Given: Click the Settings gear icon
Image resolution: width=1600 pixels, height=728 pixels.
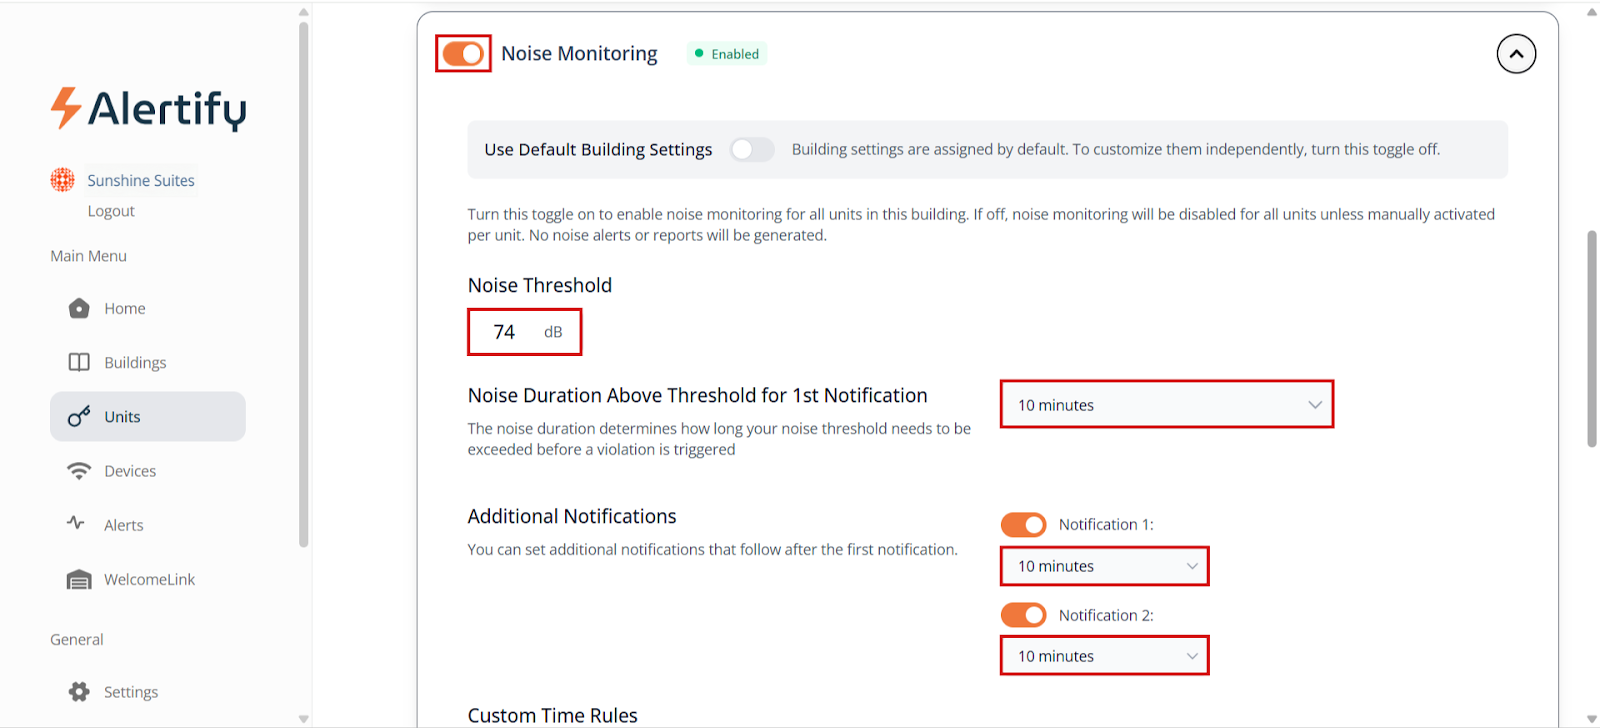Looking at the screenshot, I should click(79, 692).
